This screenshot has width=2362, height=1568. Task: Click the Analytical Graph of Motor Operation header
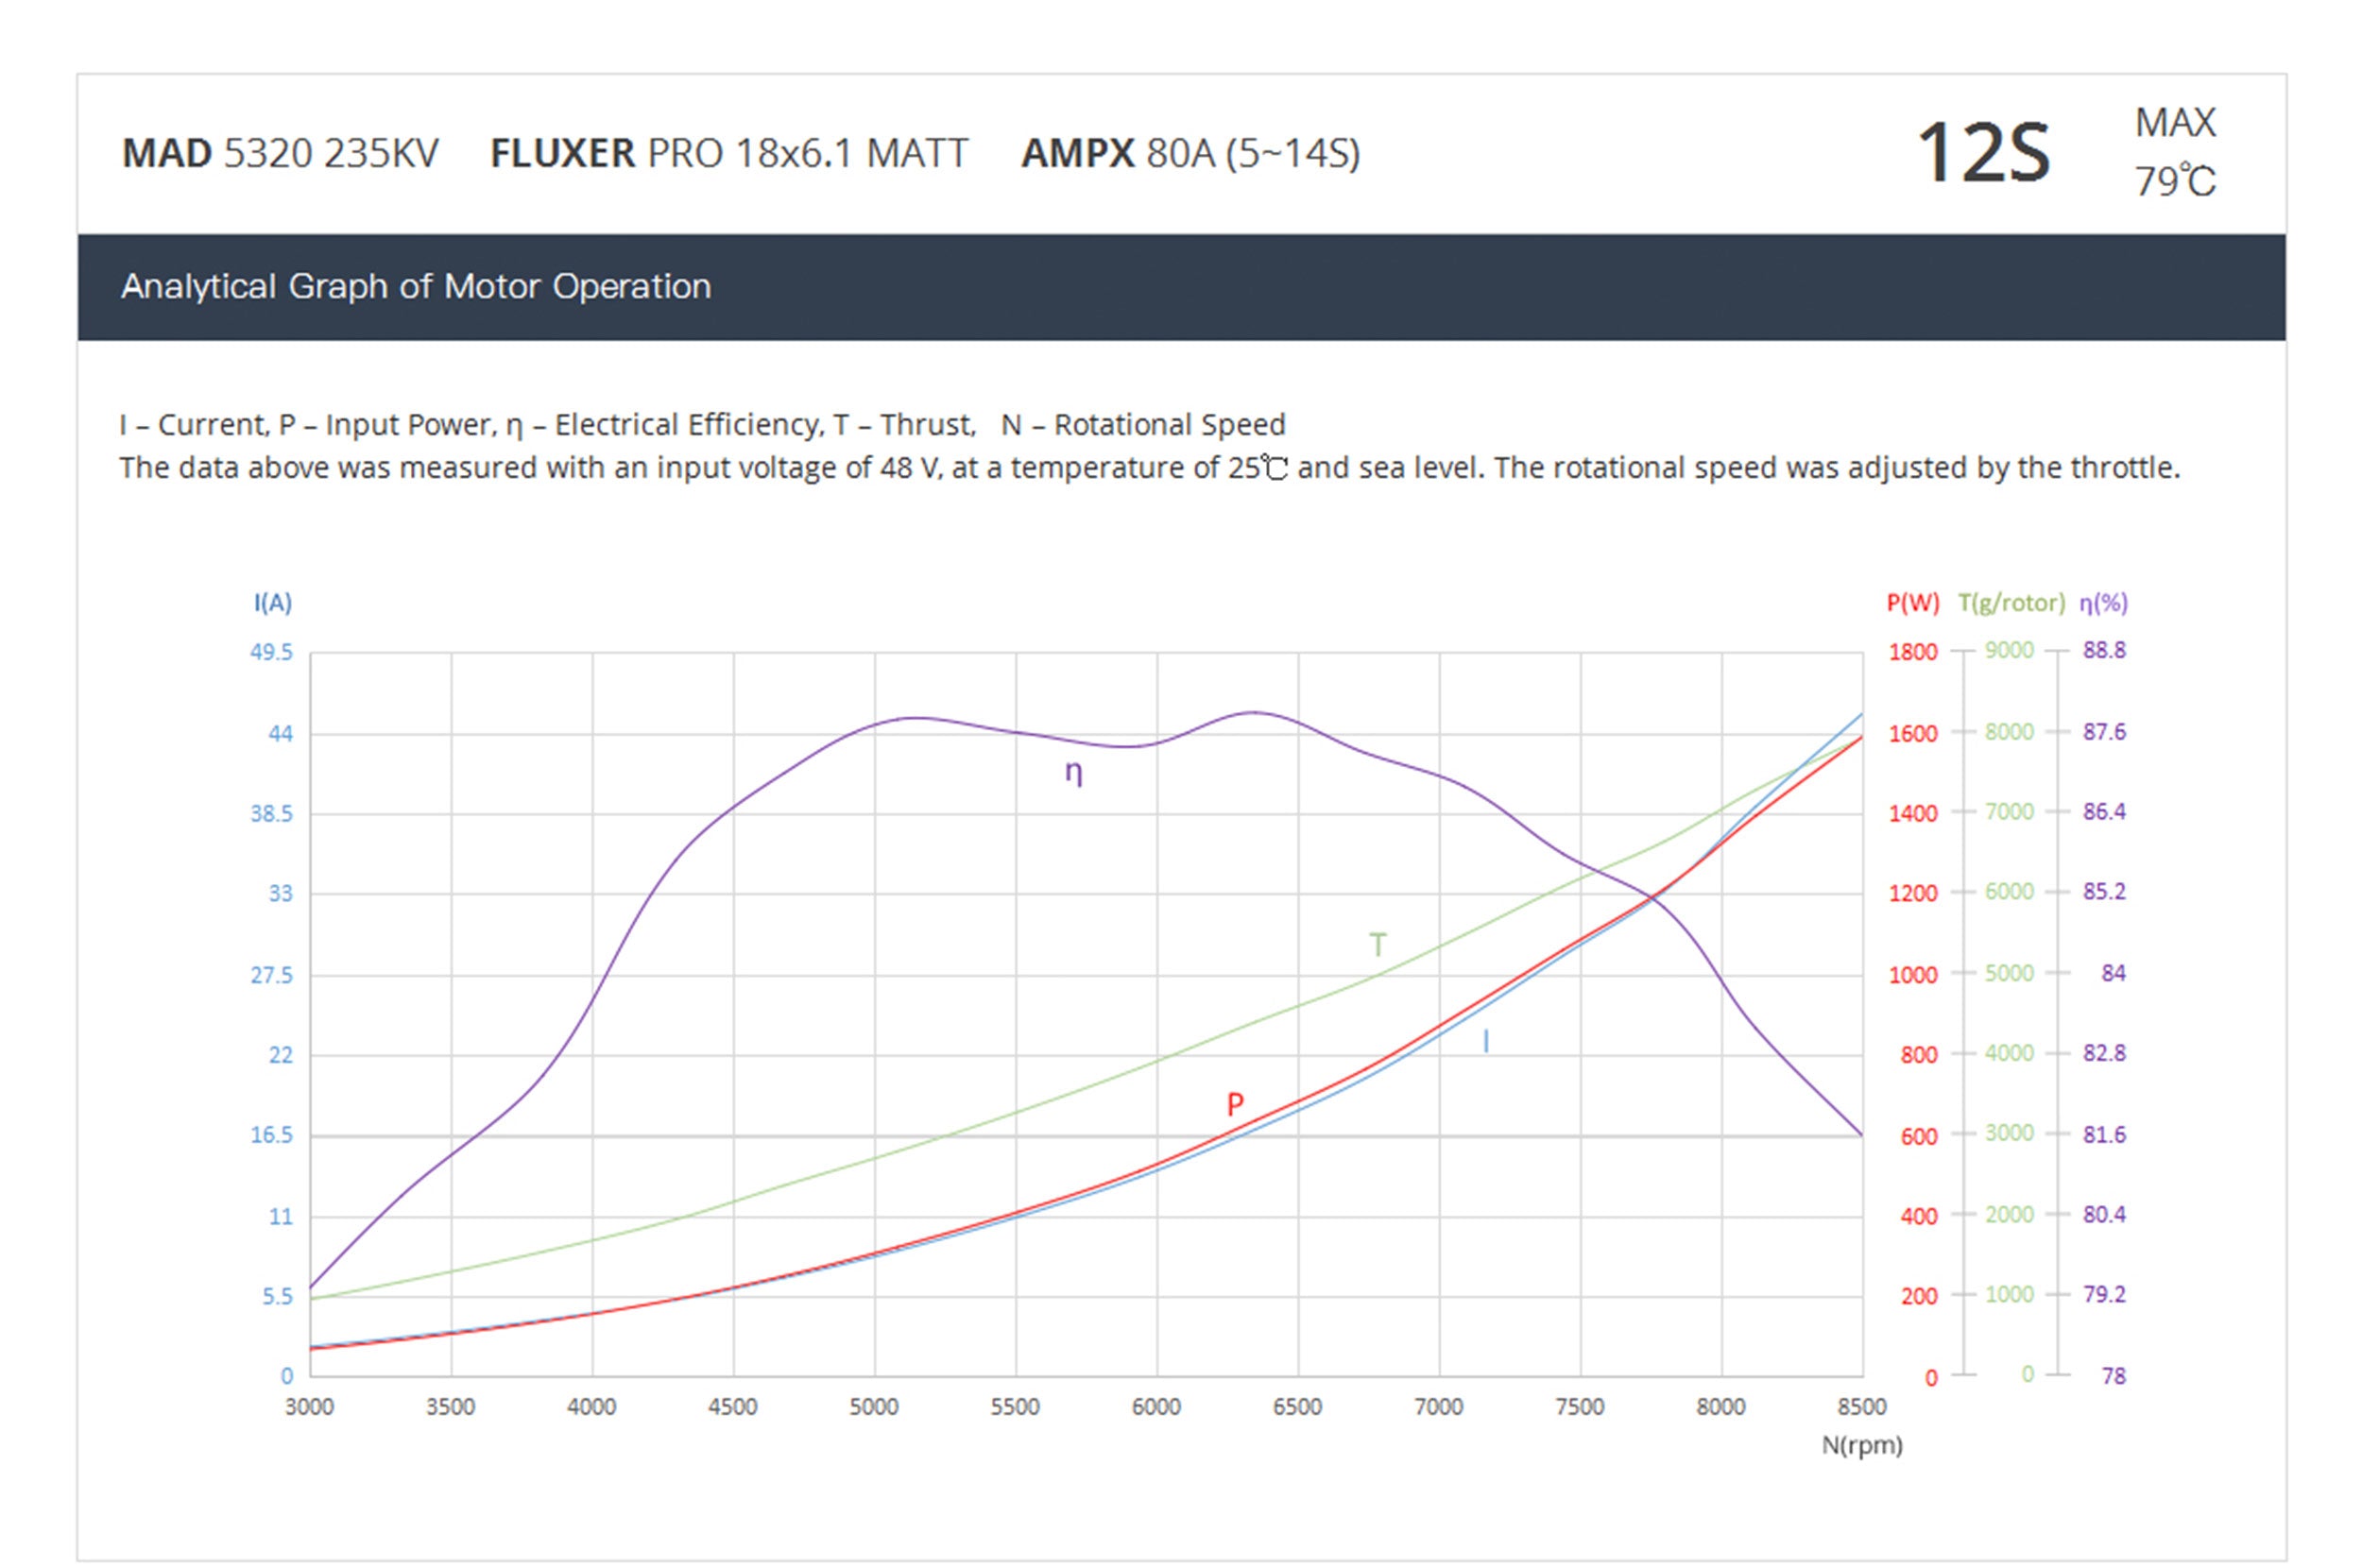416,287
